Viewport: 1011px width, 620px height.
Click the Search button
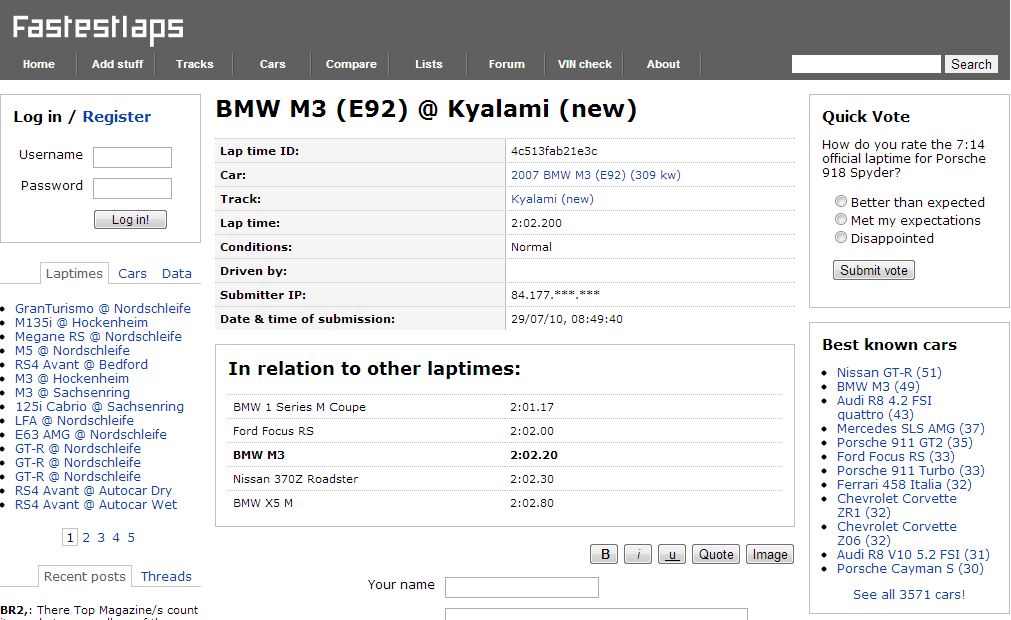point(969,63)
